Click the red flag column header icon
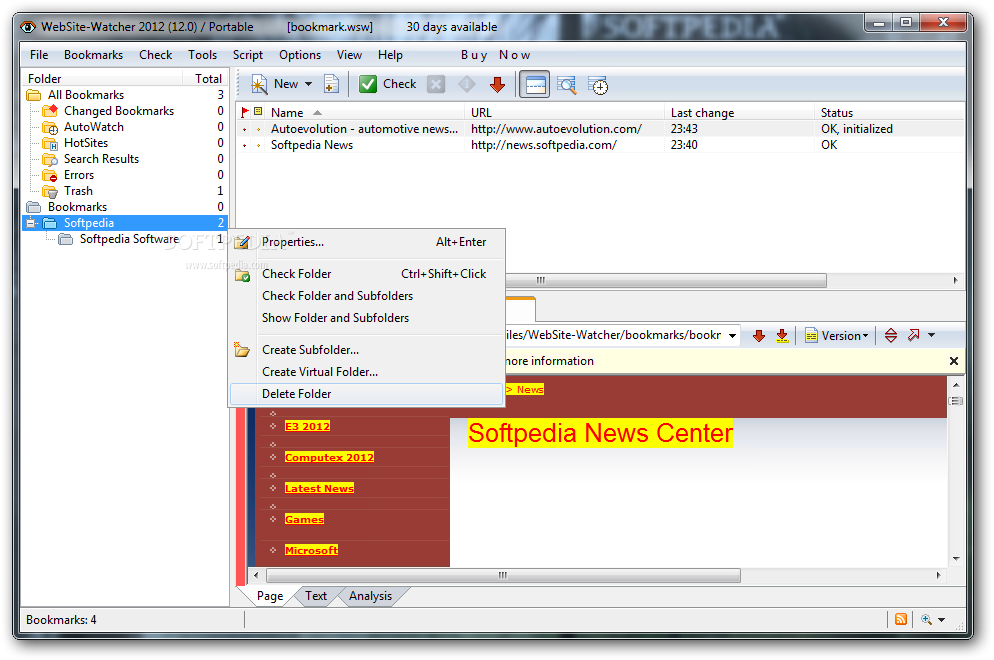The image size is (994, 660). 245,113
